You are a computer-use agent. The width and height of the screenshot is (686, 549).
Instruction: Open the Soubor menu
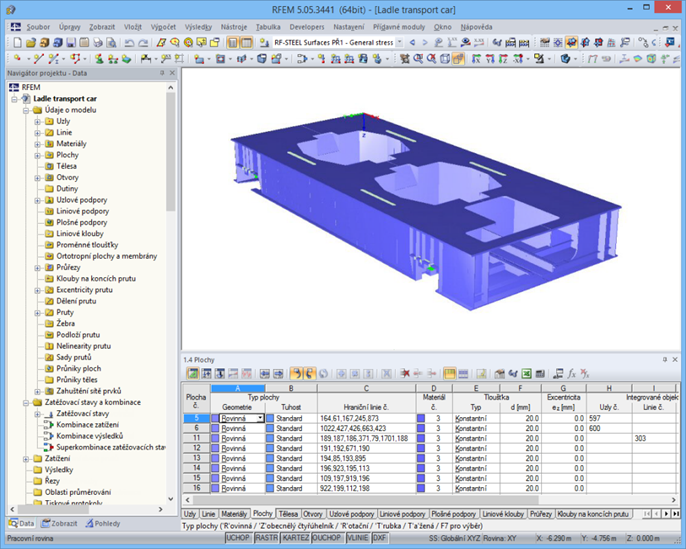coord(38,27)
